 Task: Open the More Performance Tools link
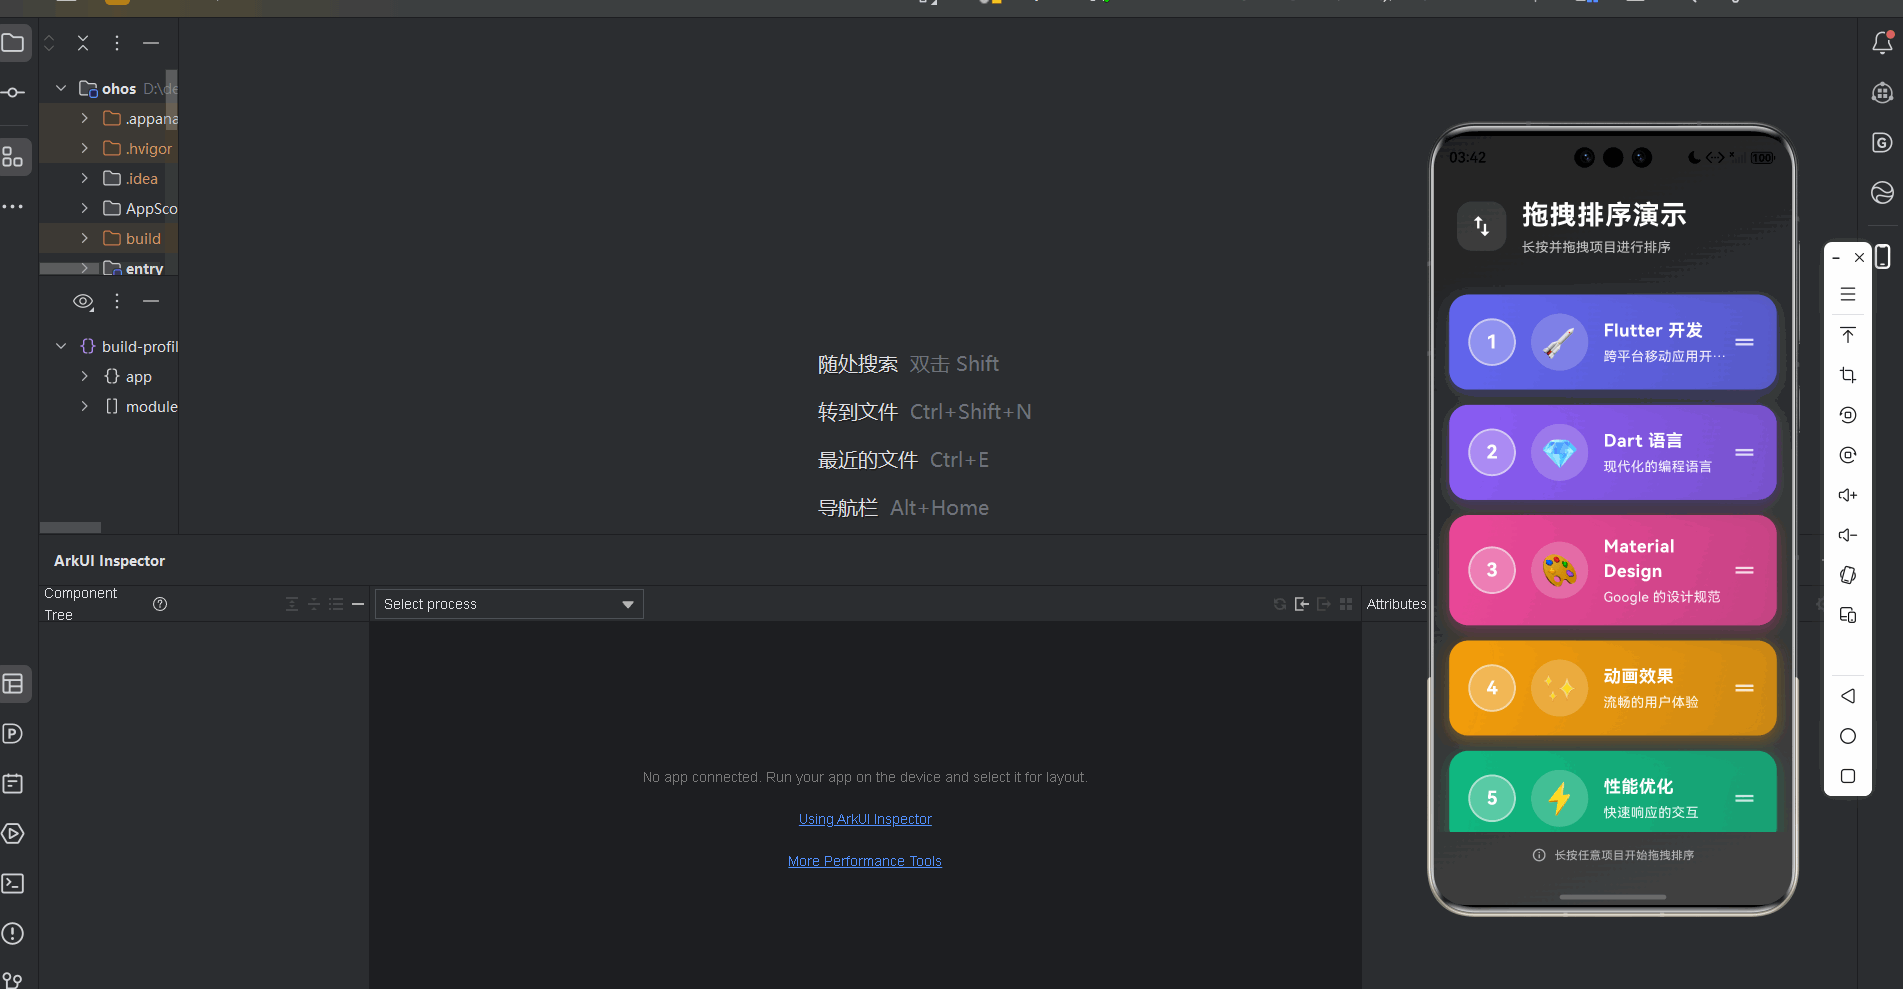point(865,861)
